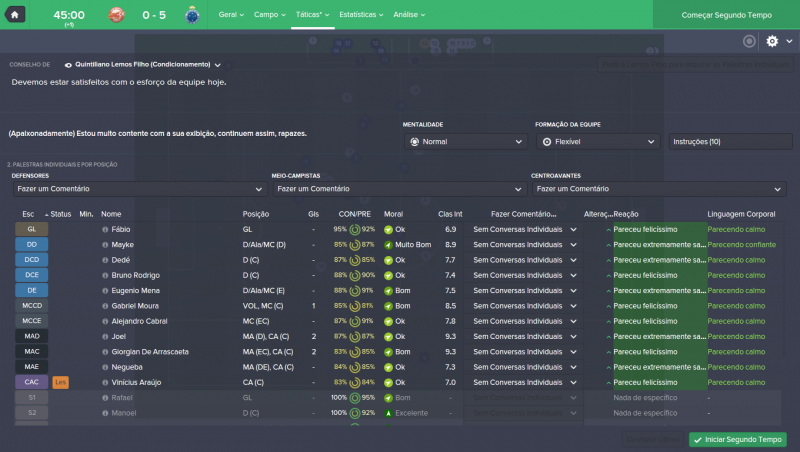Click the orange Les injury status badge
Image resolution: width=800 pixels, height=452 pixels.
pyautogui.click(x=61, y=382)
